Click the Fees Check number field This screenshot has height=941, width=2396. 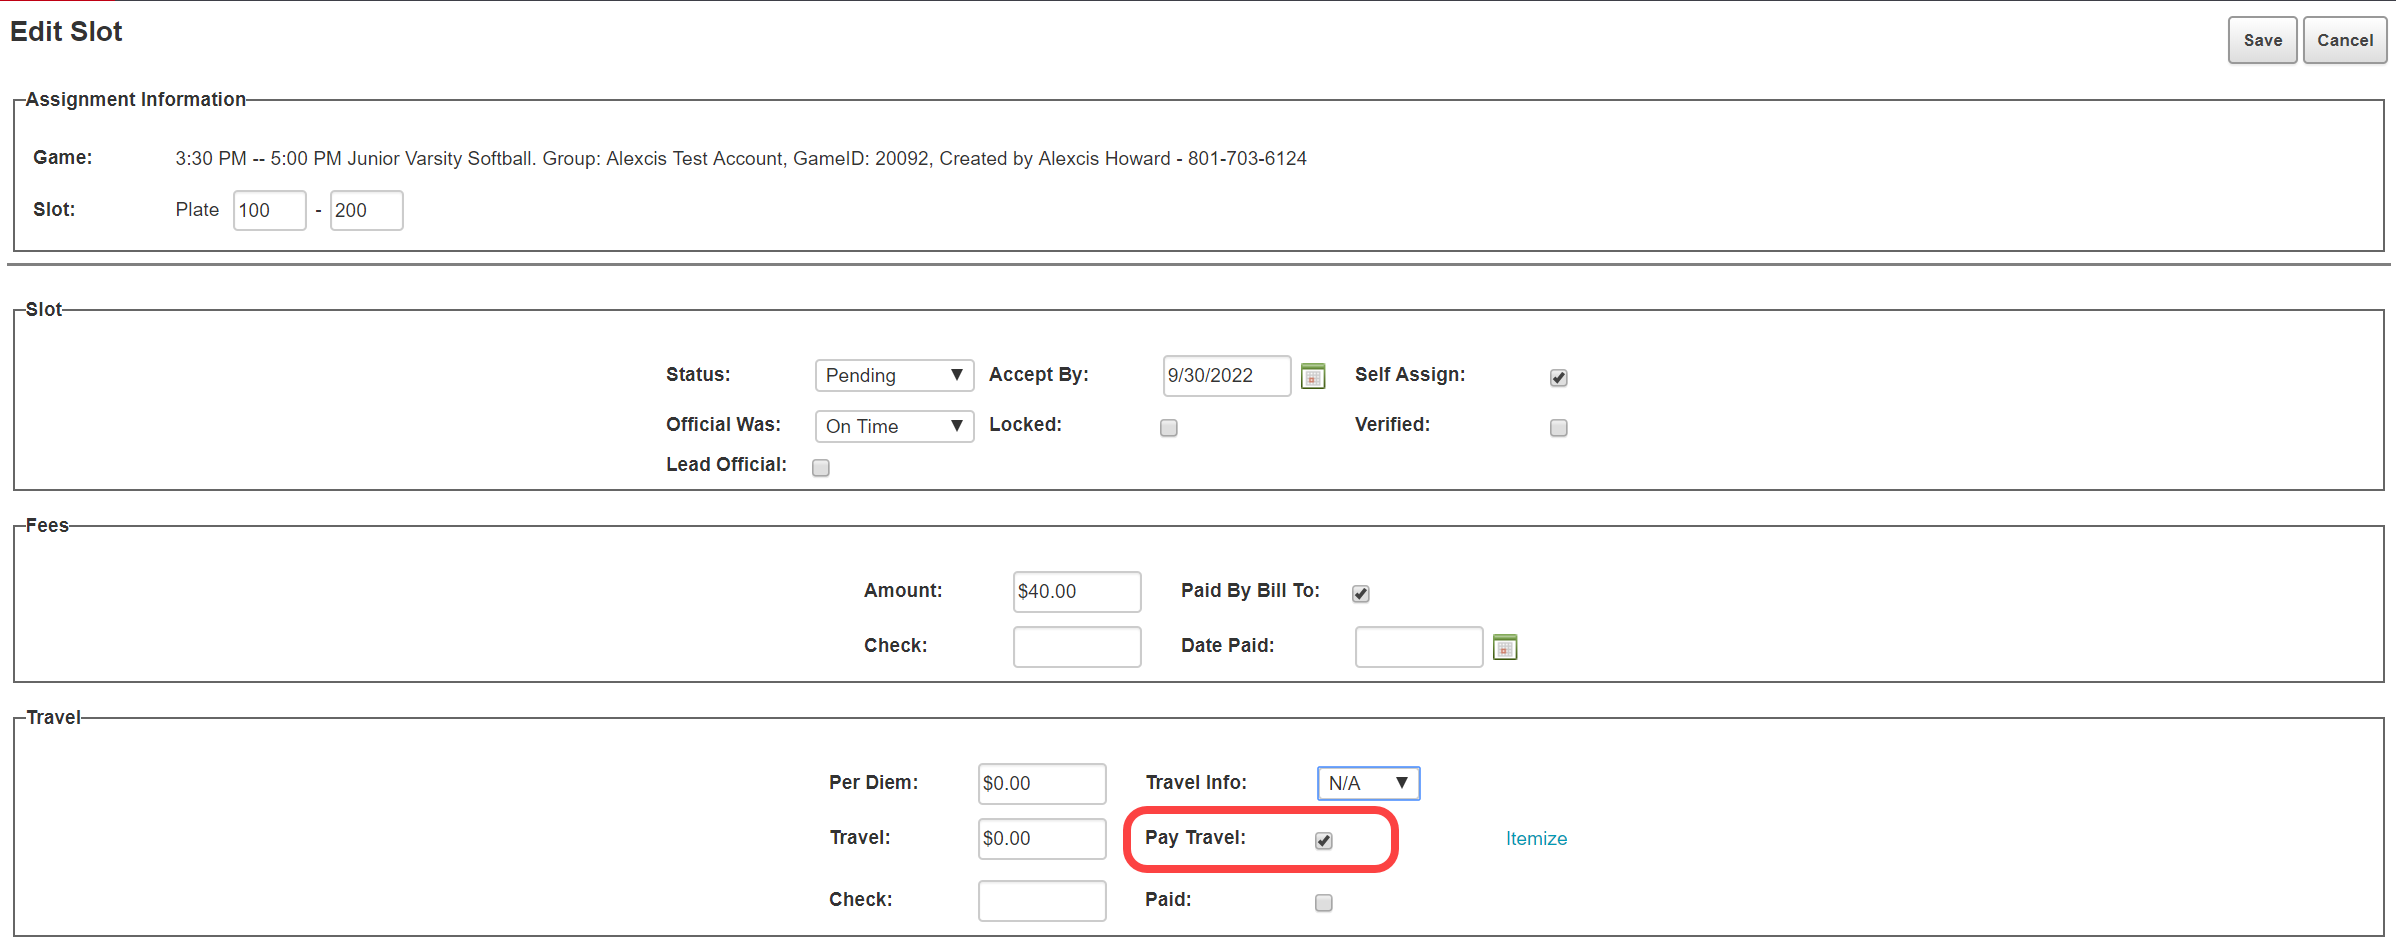(x=1077, y=646)
